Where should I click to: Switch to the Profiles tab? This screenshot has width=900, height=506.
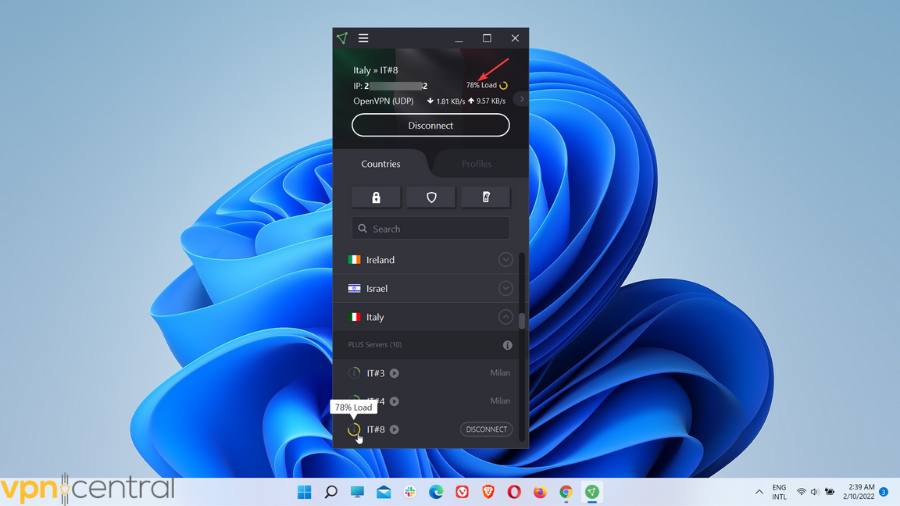pyautogui.click(x=476, y=164)
